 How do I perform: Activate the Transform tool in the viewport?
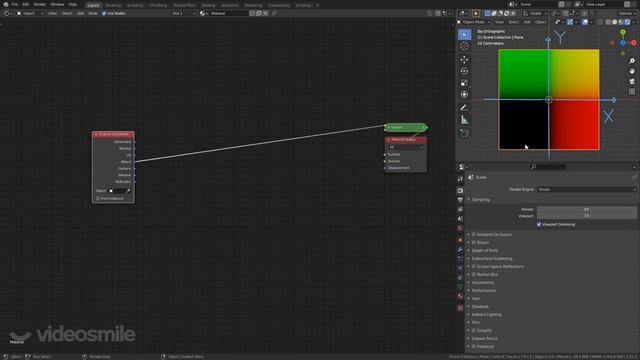[x=464, y=95]
